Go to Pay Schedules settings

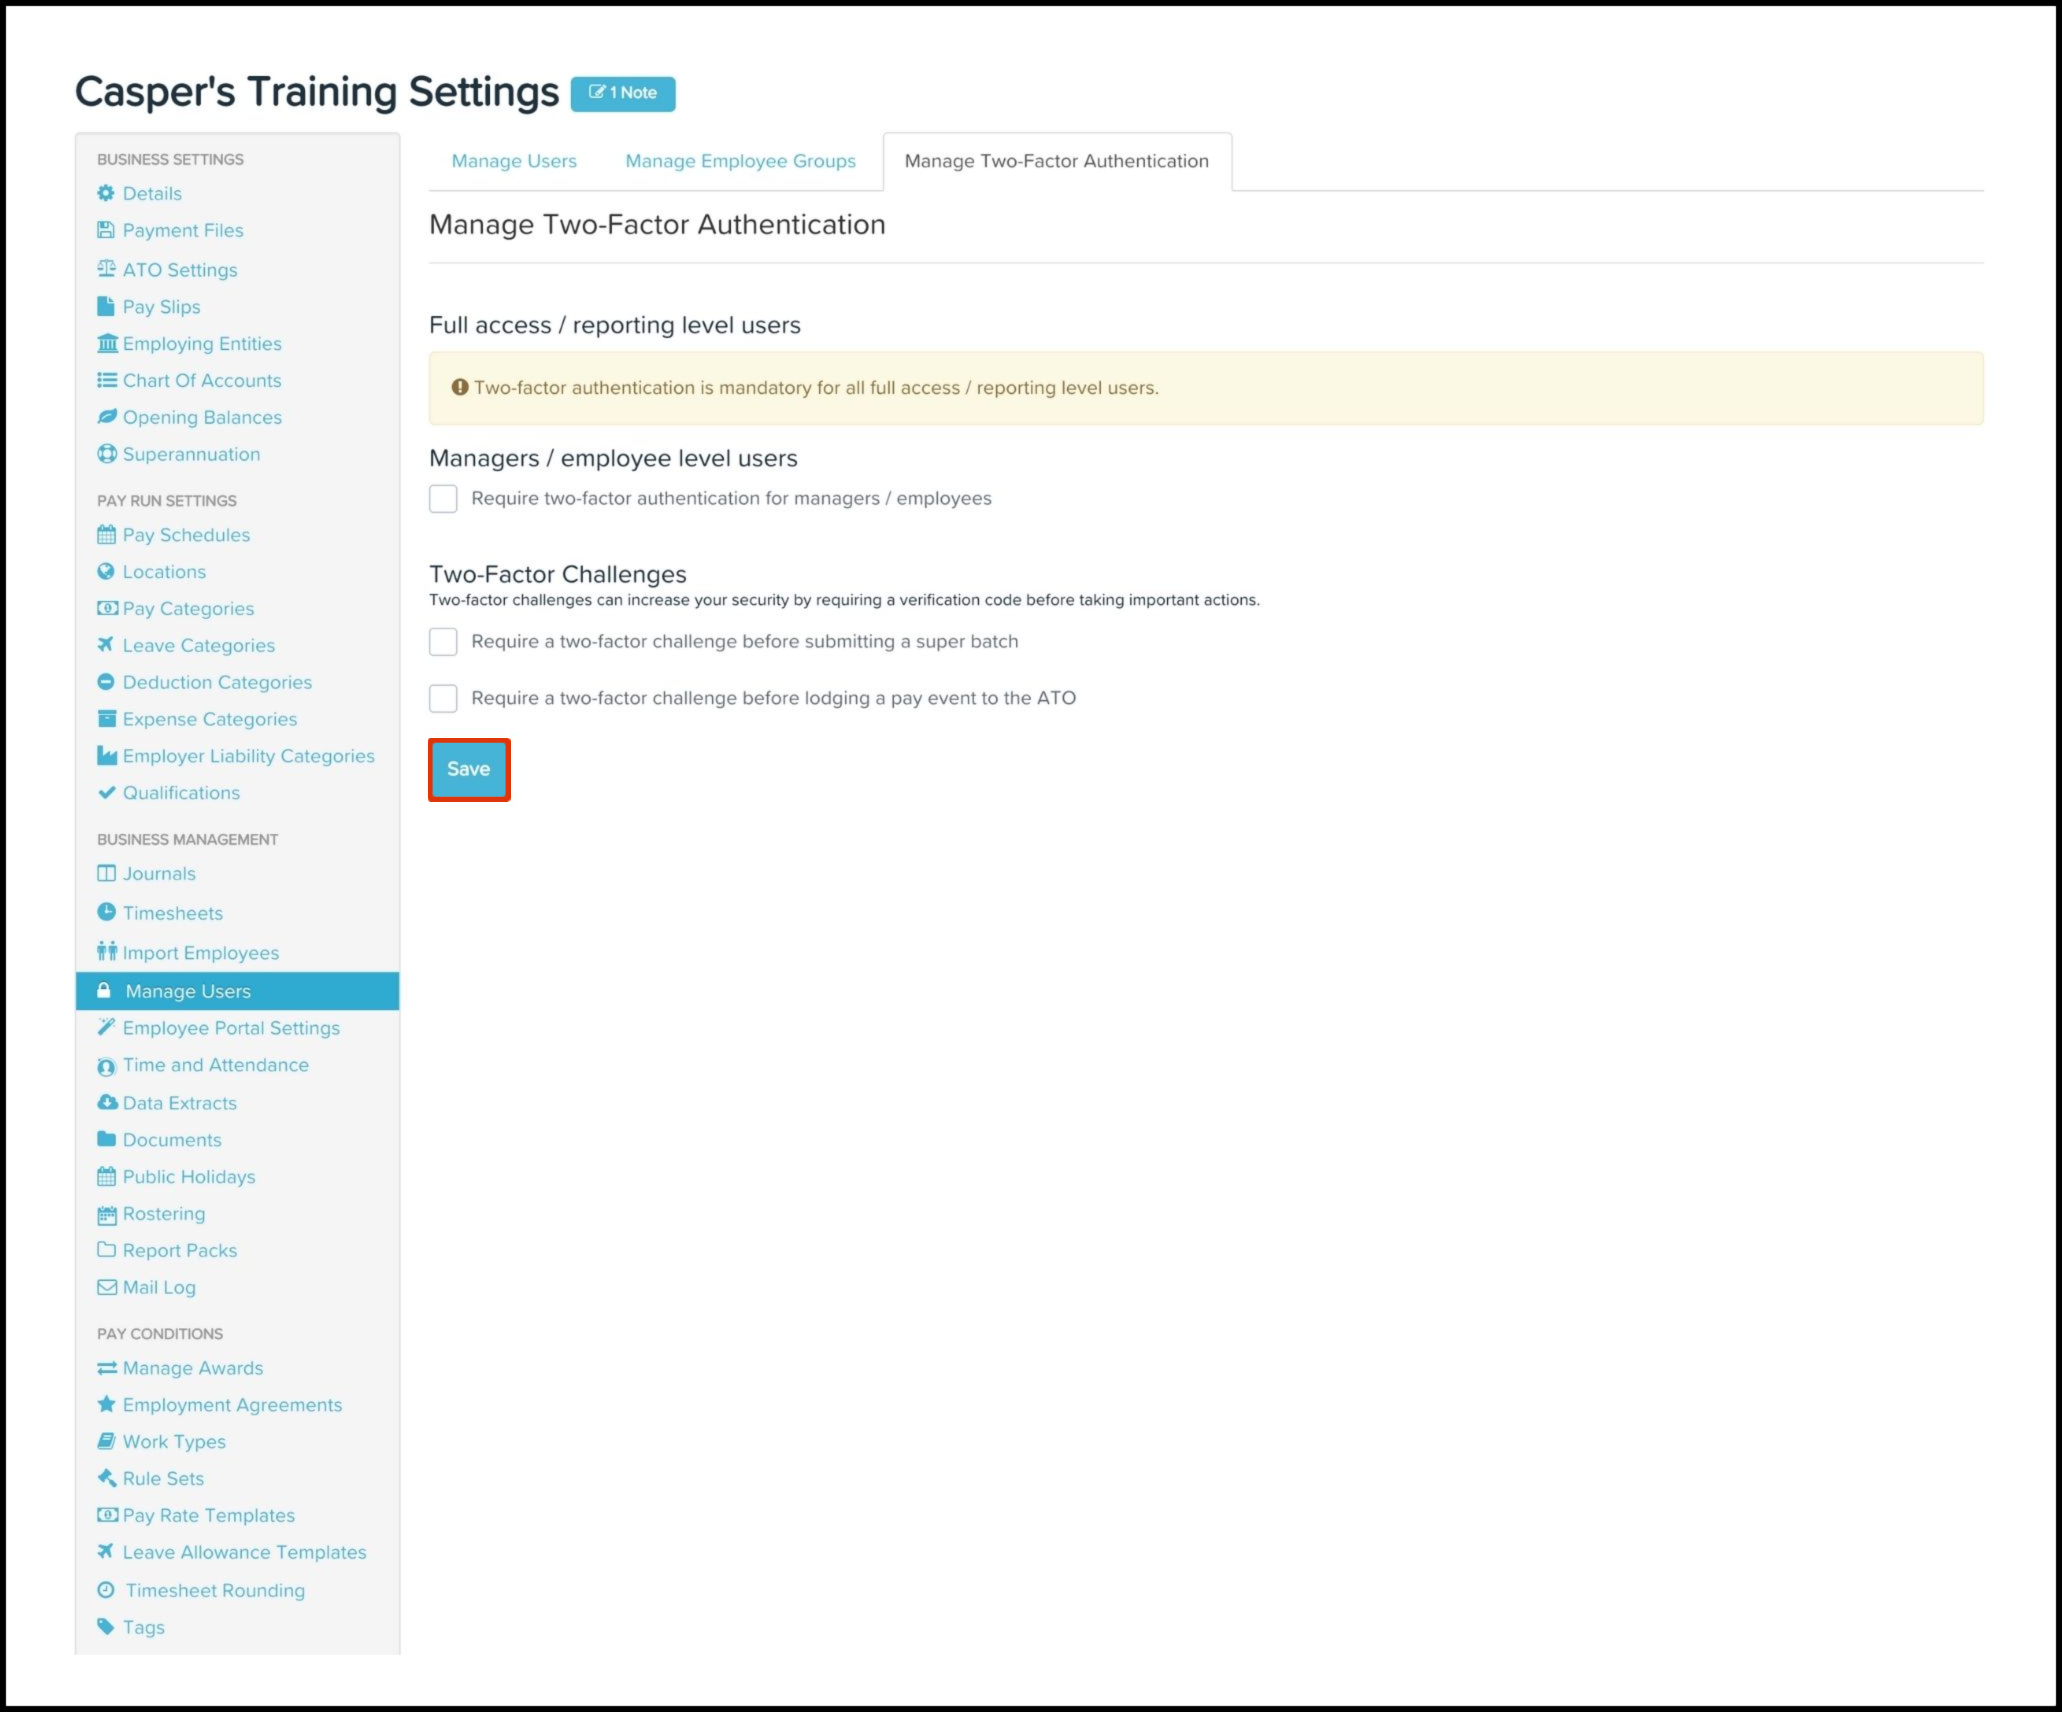[186, 535]
